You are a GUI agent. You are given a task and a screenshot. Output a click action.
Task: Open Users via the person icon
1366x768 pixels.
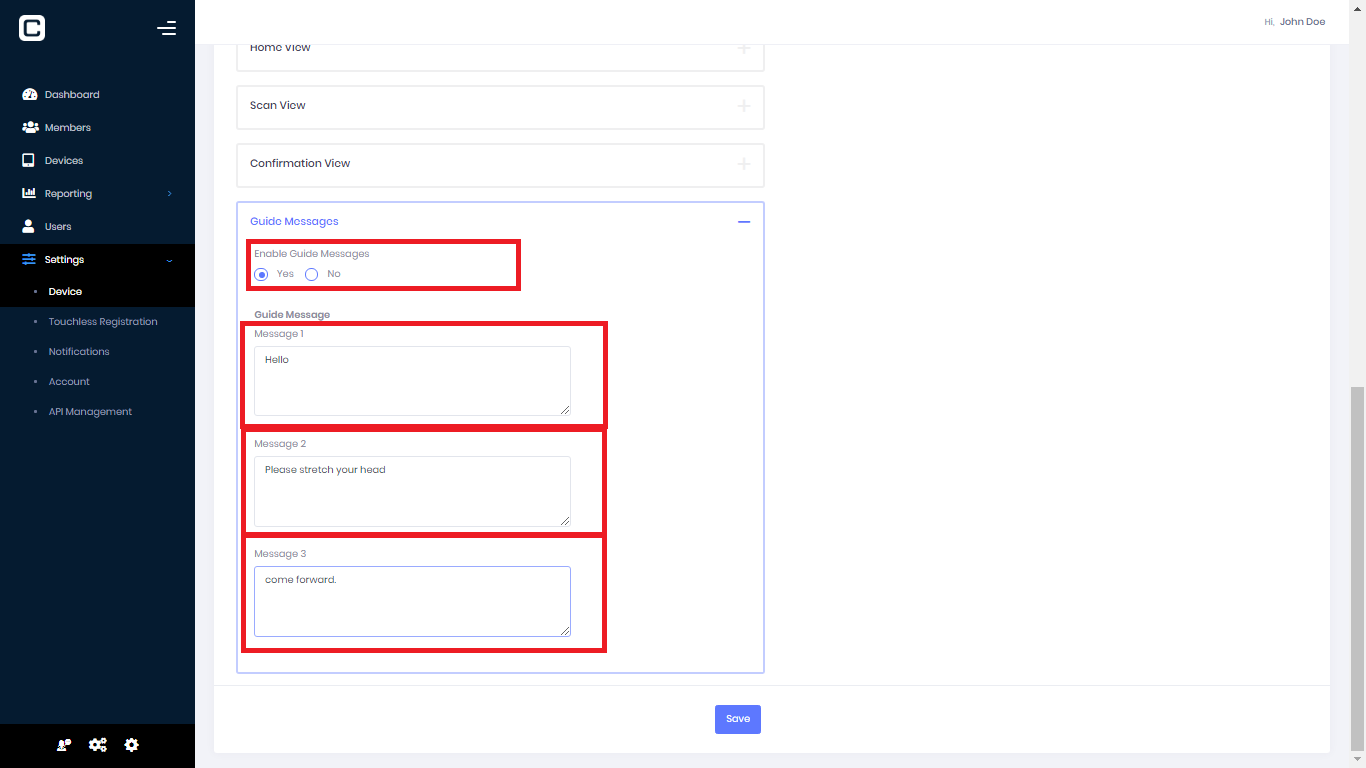pyautogui.click(x=29, y=226)
